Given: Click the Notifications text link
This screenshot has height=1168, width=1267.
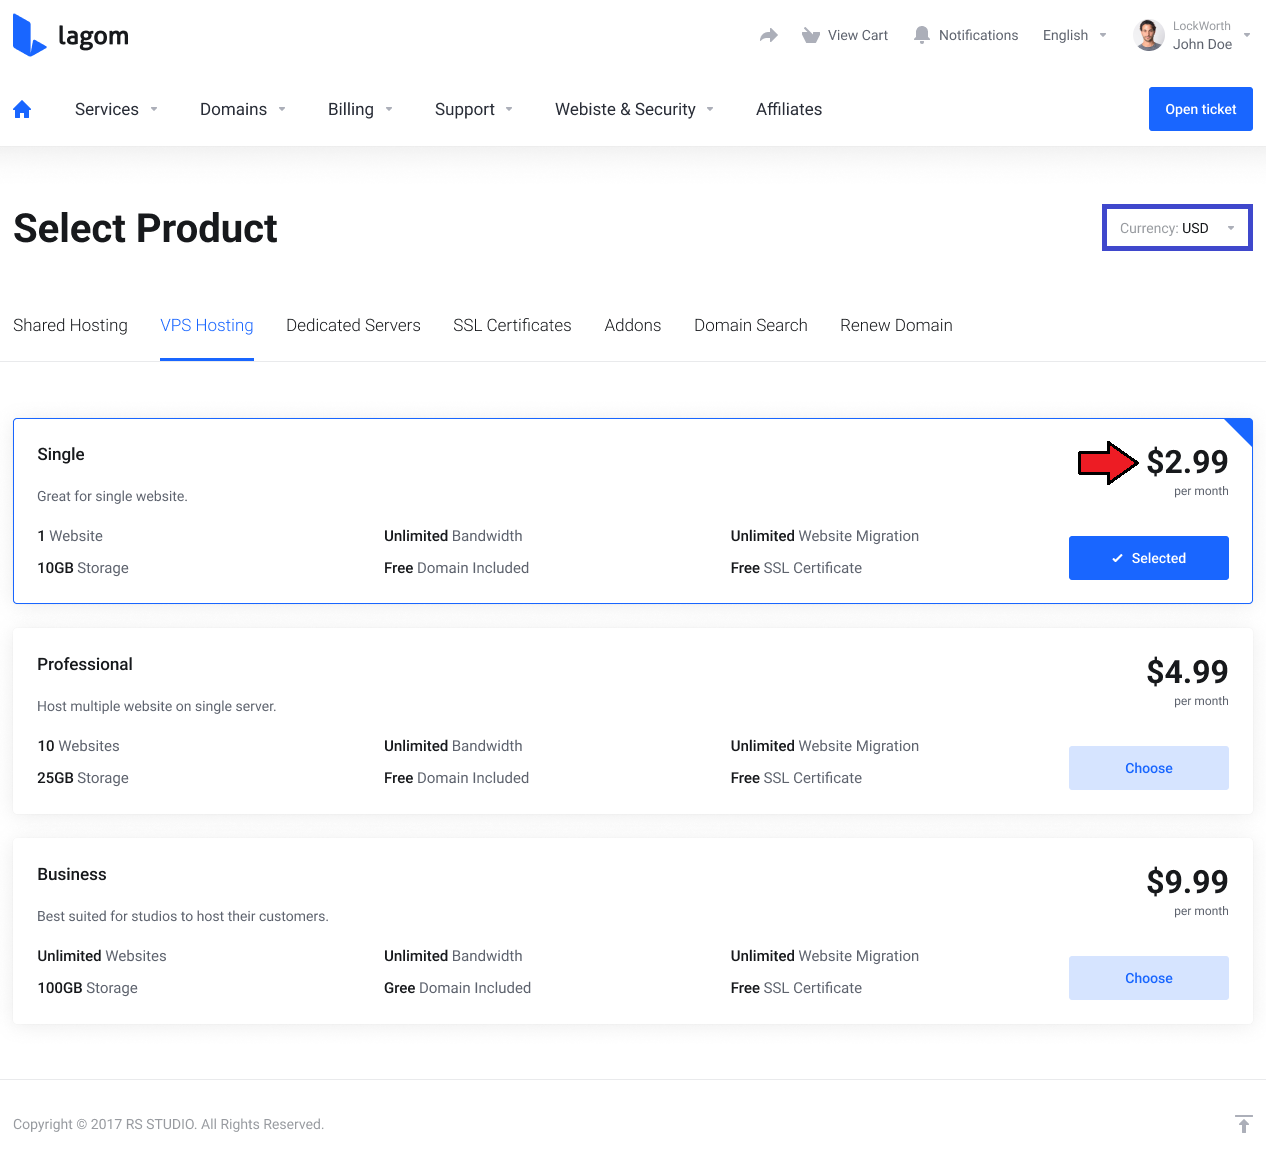Looking at the screenshot, I should [978, 35].
